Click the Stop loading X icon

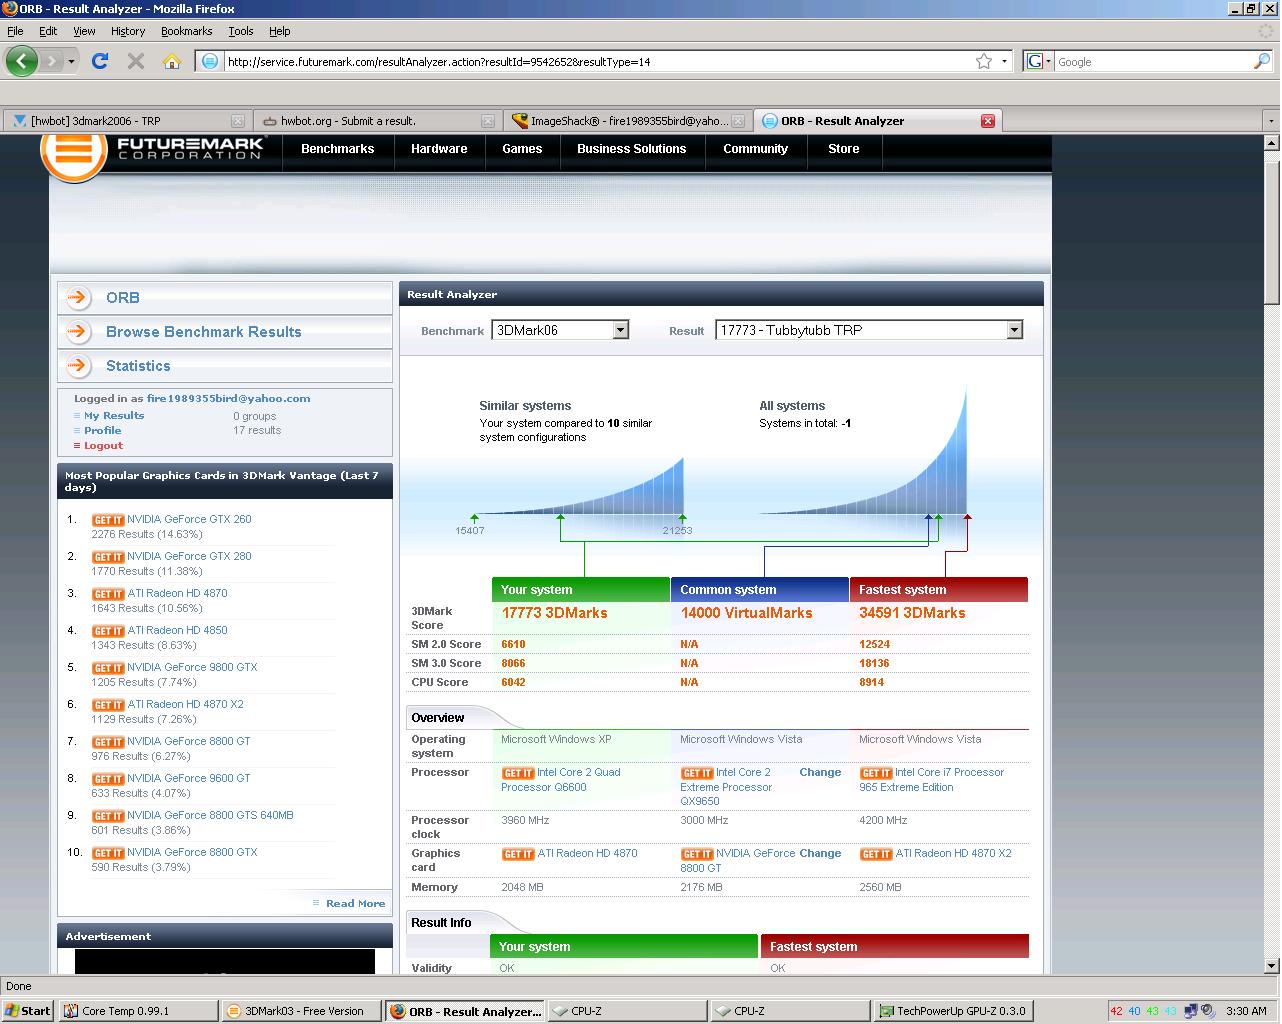pos(136,61)
